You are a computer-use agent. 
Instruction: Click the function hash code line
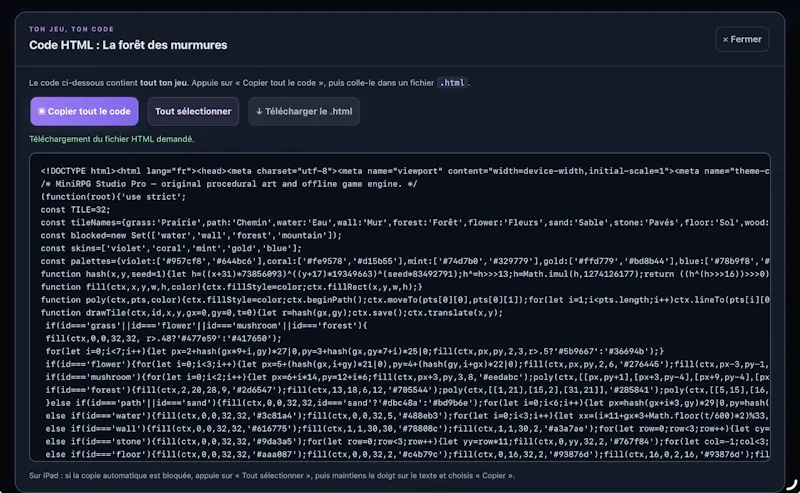coord(405,274)
